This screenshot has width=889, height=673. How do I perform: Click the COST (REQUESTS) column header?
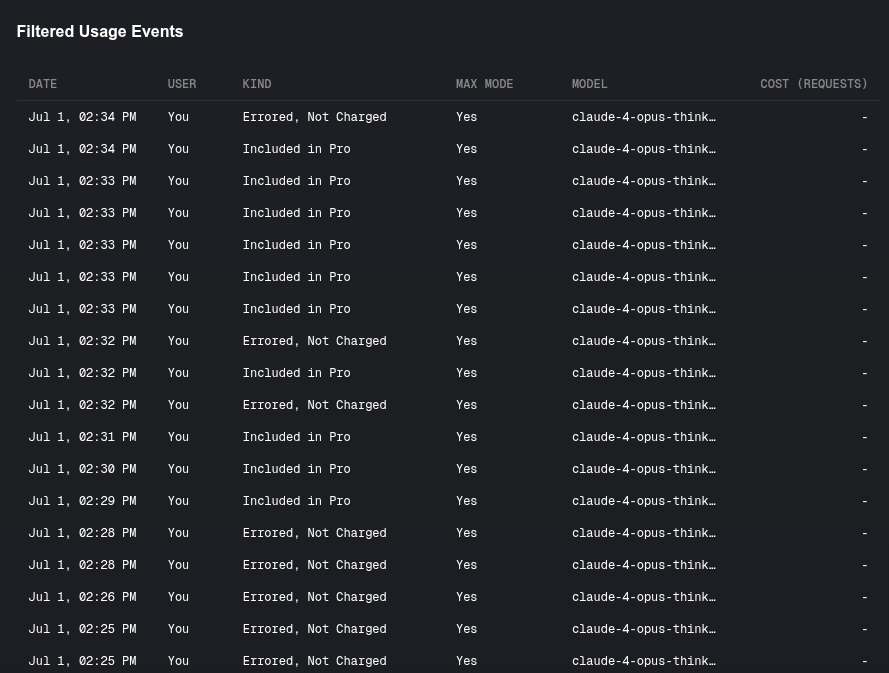point(814,84)
